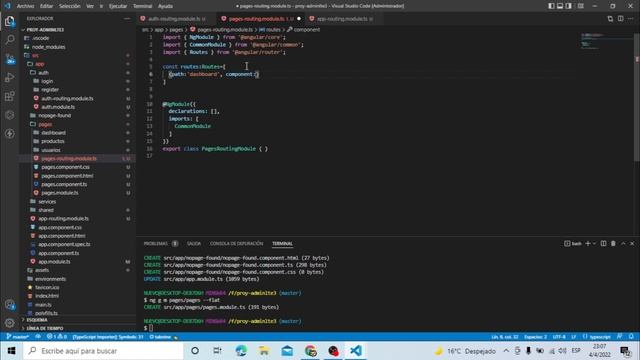Click the VS Code taskbar icon
Screen dimensions: 640x360
coord(356,351)
